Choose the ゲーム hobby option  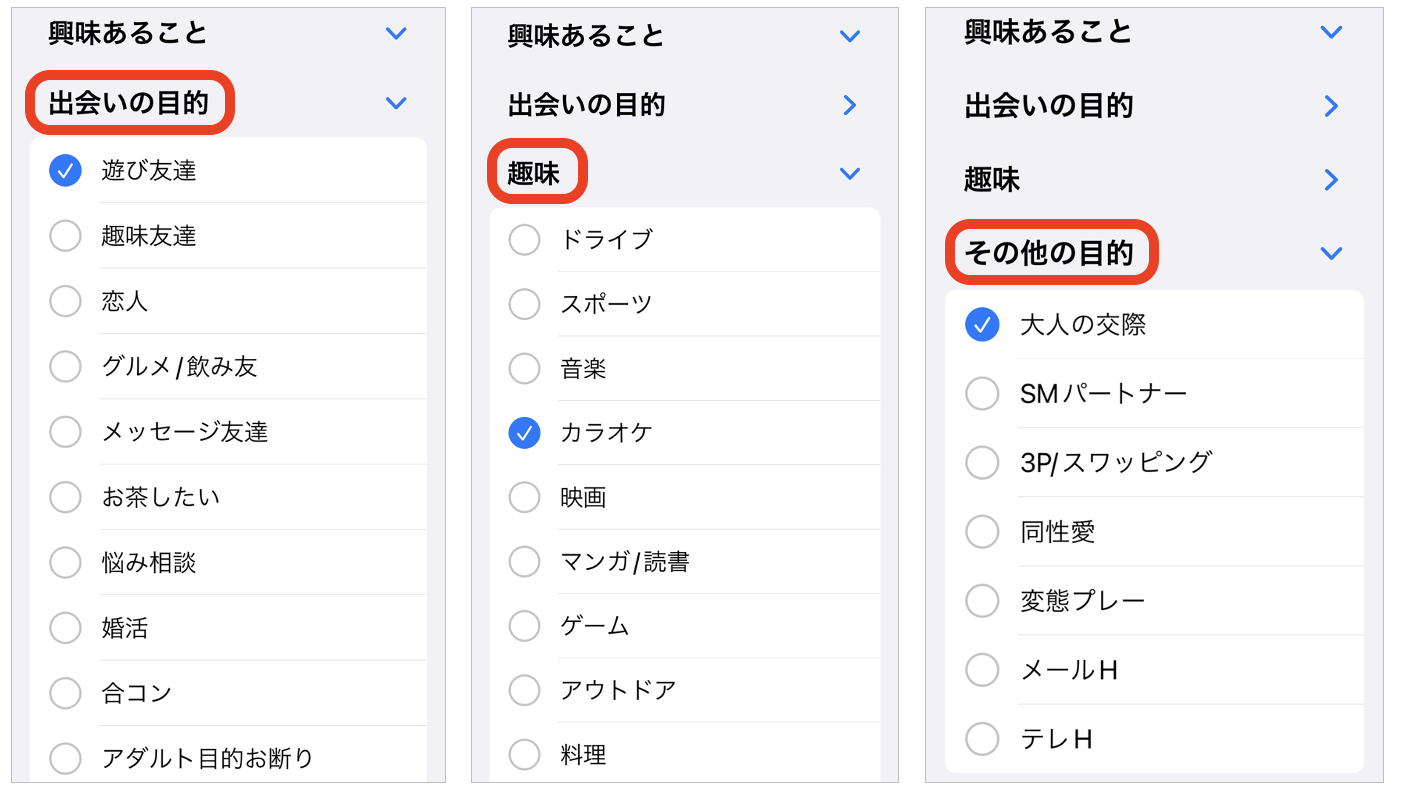pos(524,626)
